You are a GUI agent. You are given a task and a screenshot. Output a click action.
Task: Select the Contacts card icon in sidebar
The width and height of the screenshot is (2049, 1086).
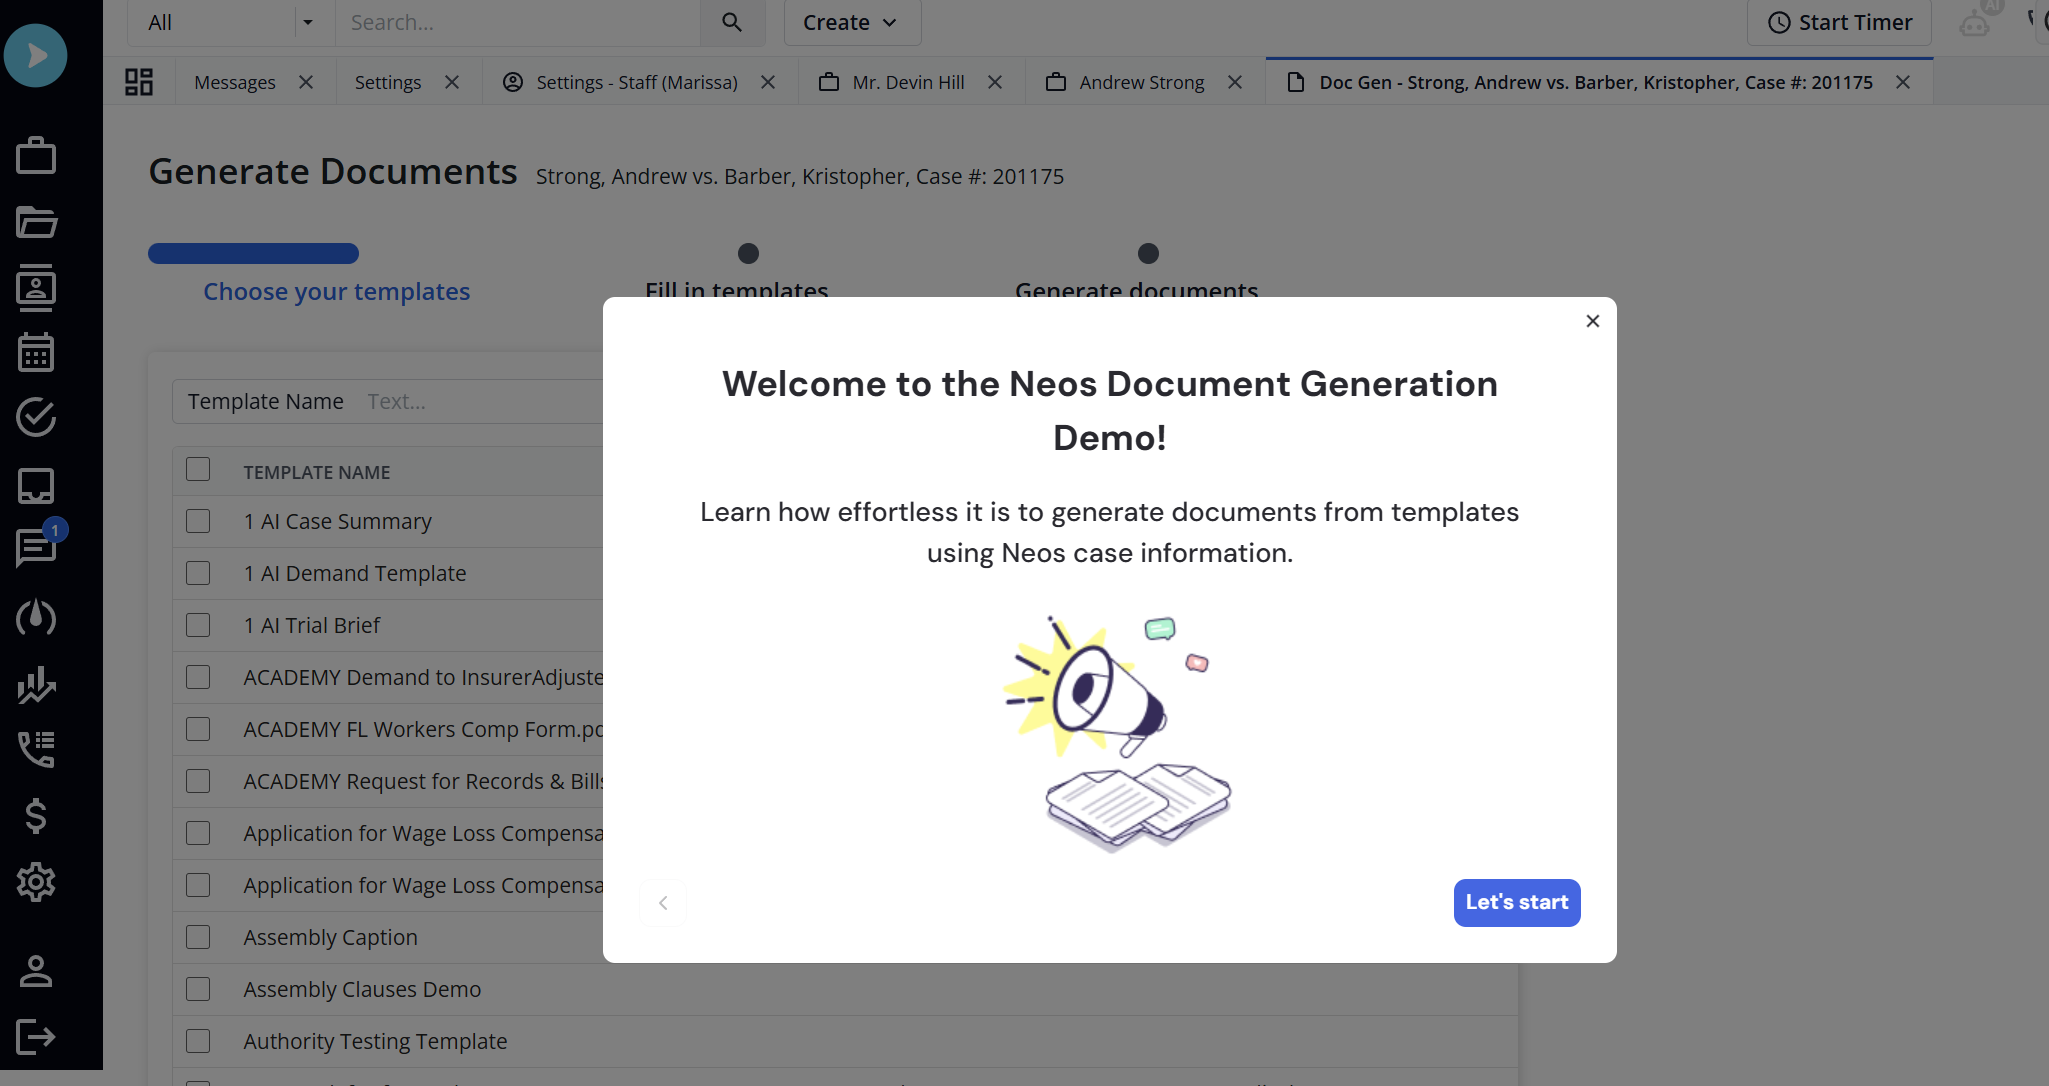tap(37, 288)
